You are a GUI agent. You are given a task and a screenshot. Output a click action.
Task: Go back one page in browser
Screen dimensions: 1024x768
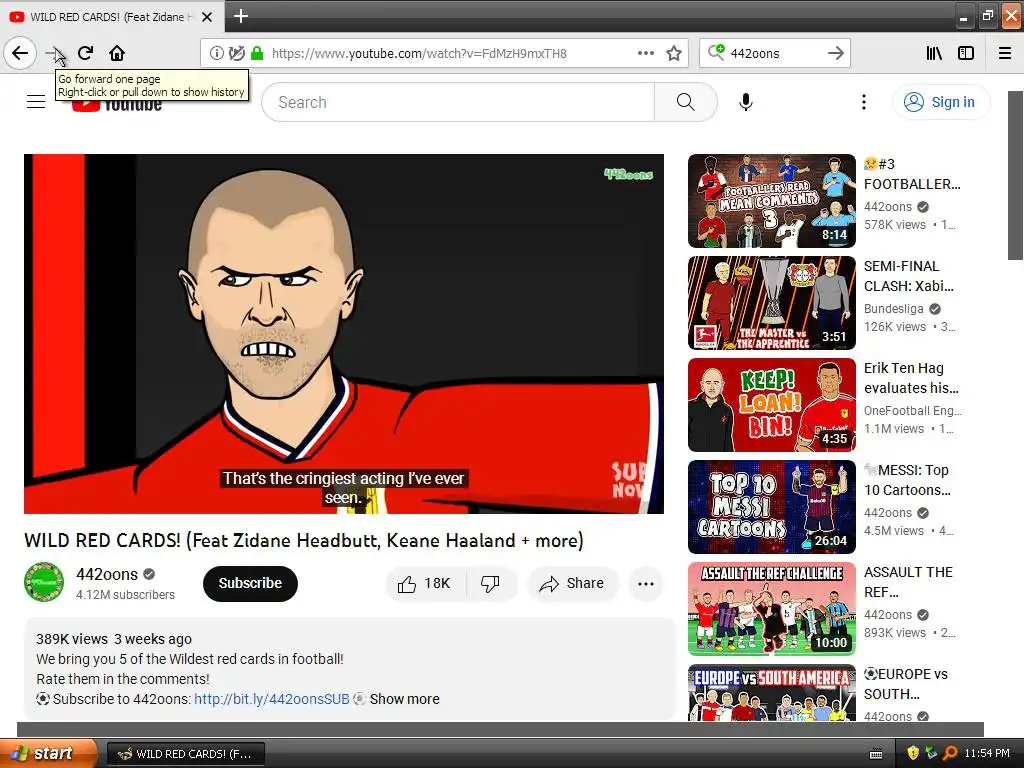[x=20, y=53]
